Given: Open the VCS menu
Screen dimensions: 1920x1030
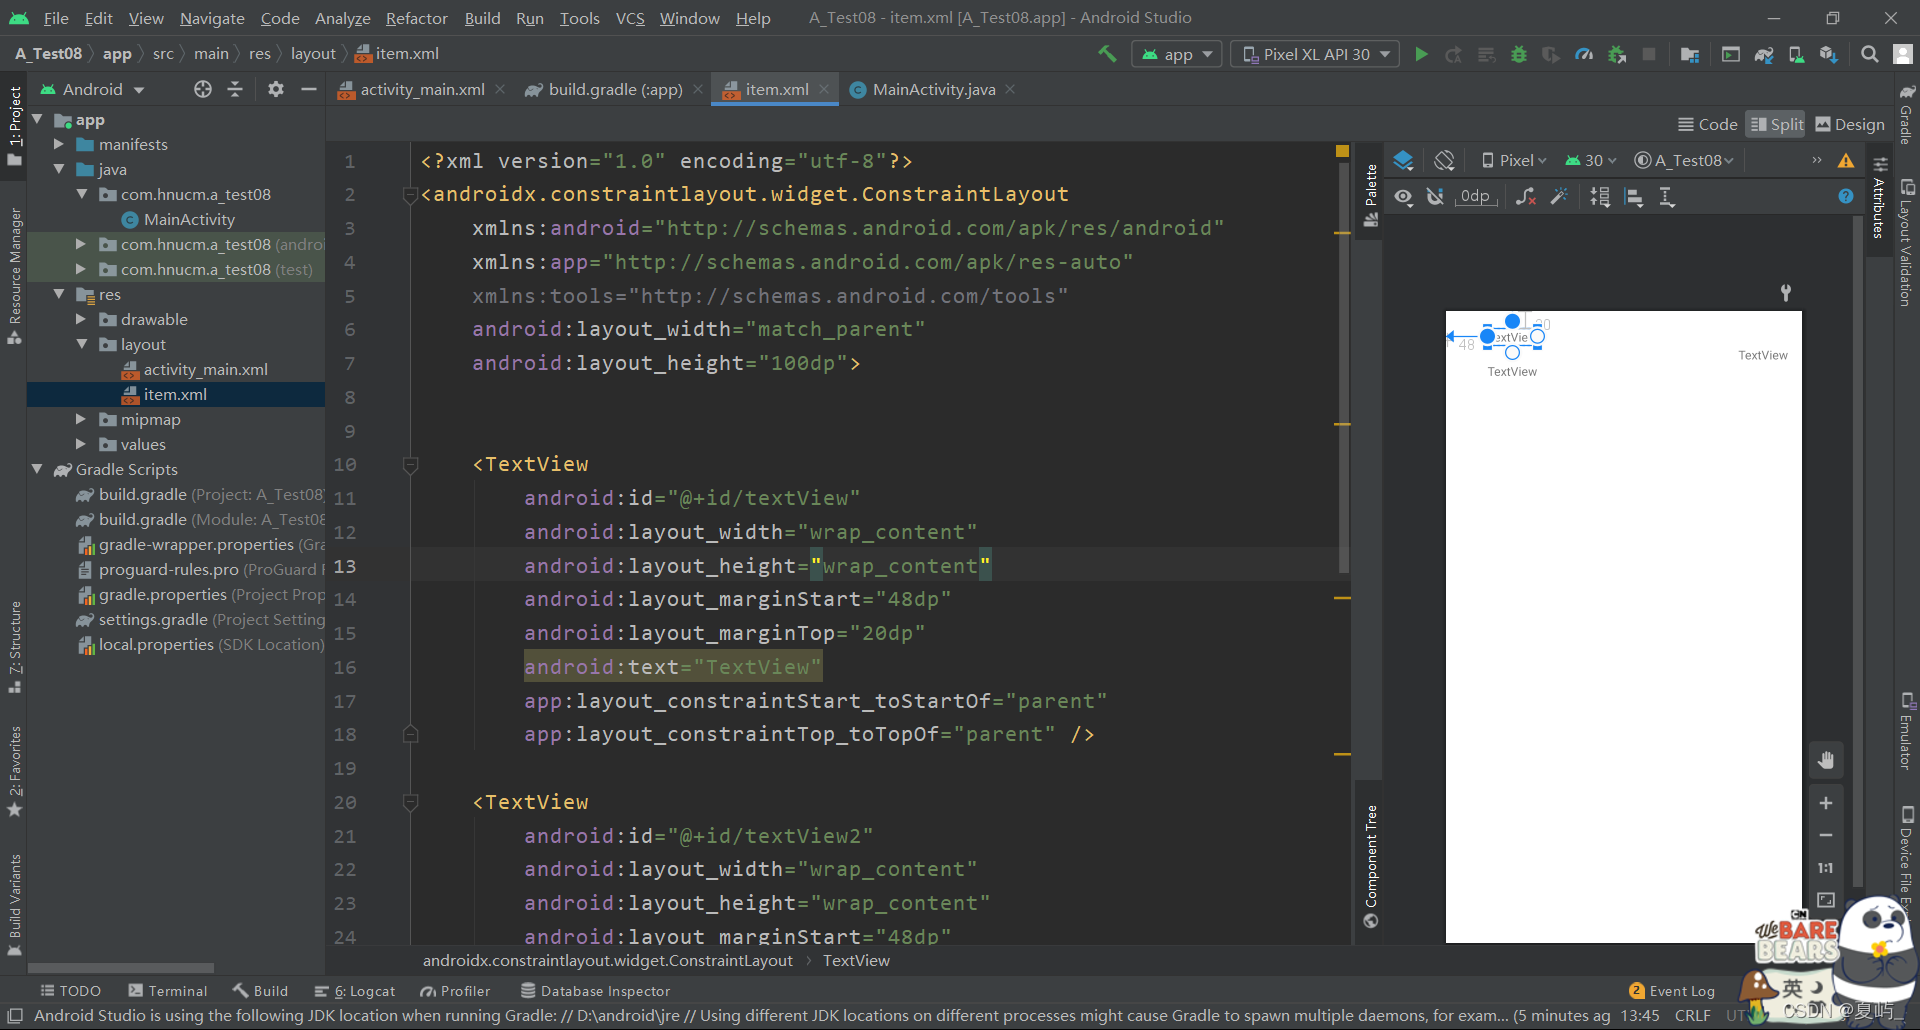Looking at the screenshot, I should click(x=630, y=18).
